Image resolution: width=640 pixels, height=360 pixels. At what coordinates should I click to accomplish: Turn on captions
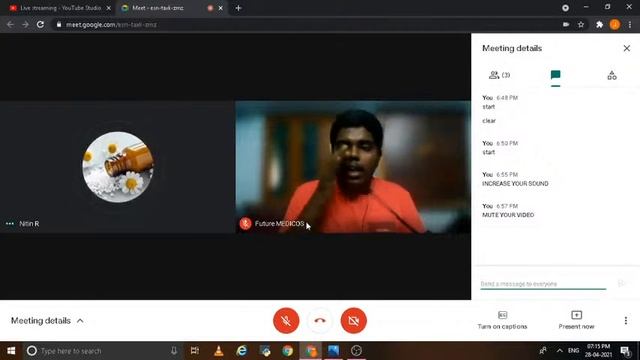(x=502, y=320)
